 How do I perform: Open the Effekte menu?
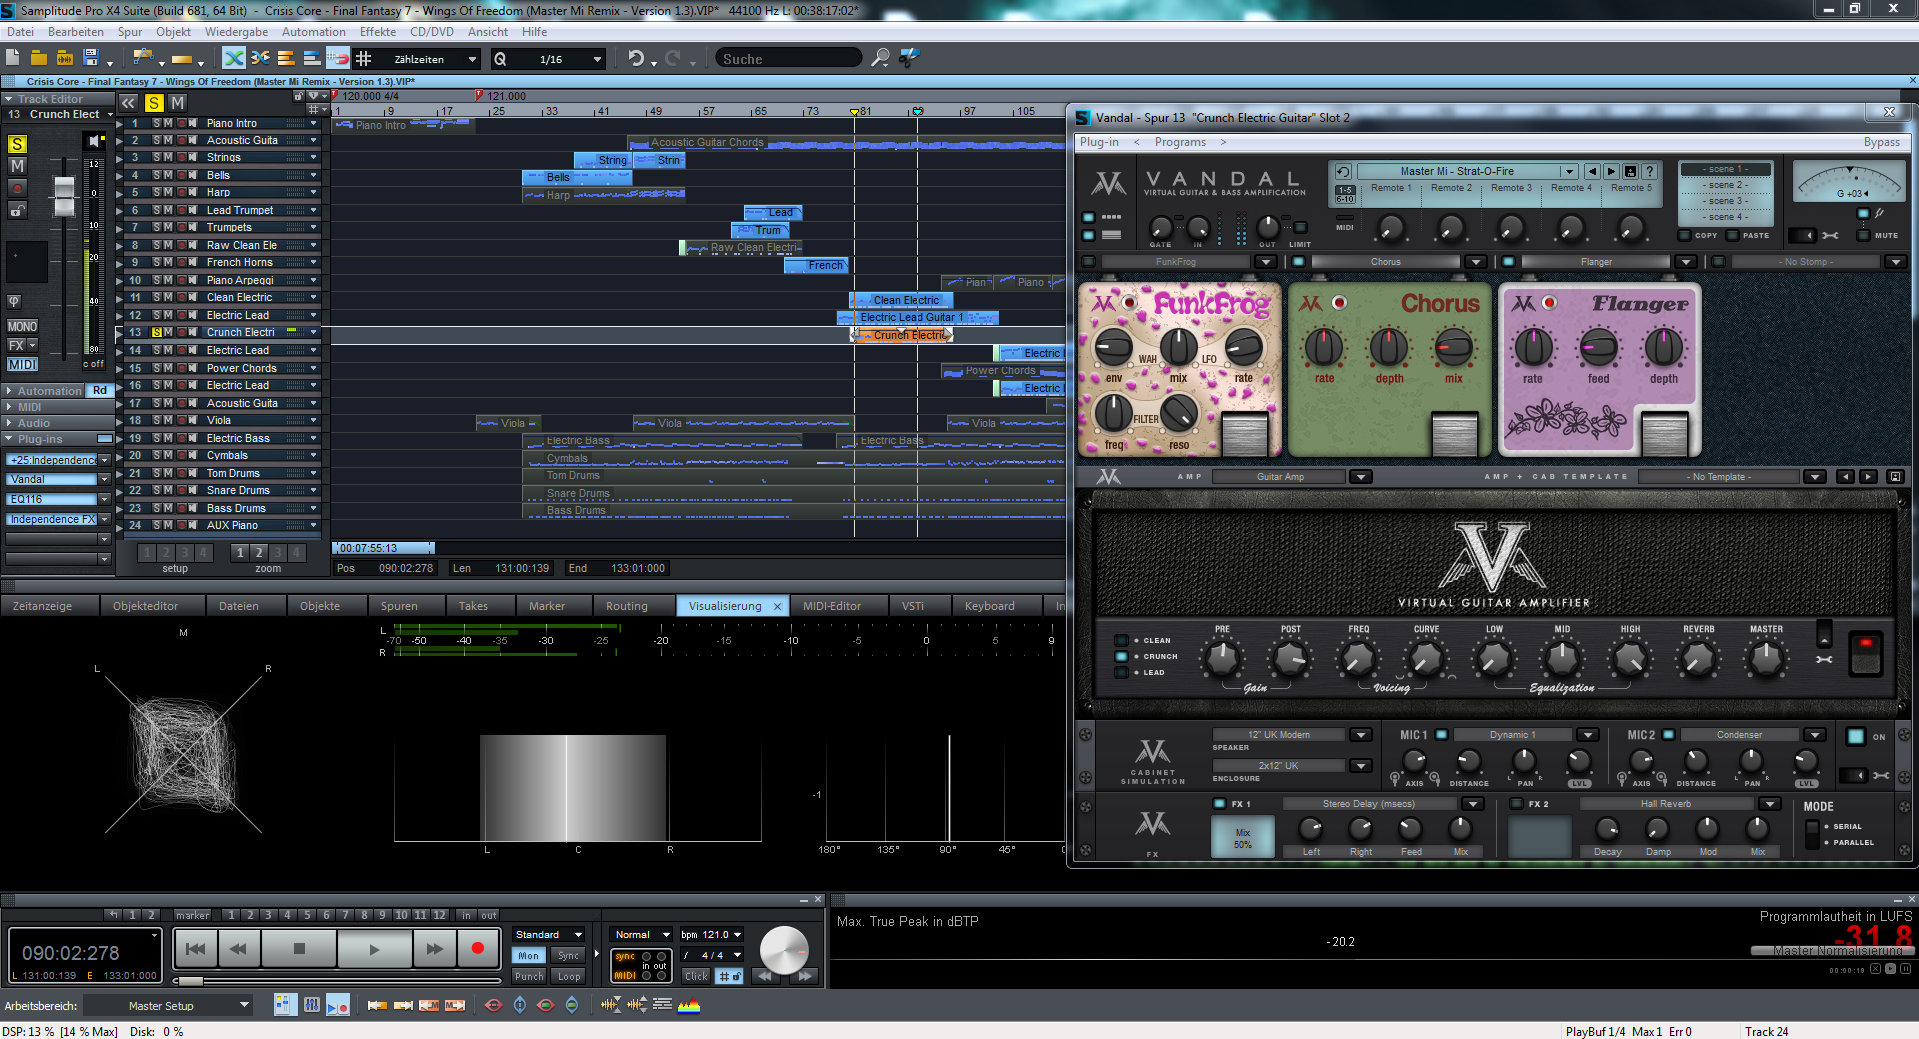[377, 32]
